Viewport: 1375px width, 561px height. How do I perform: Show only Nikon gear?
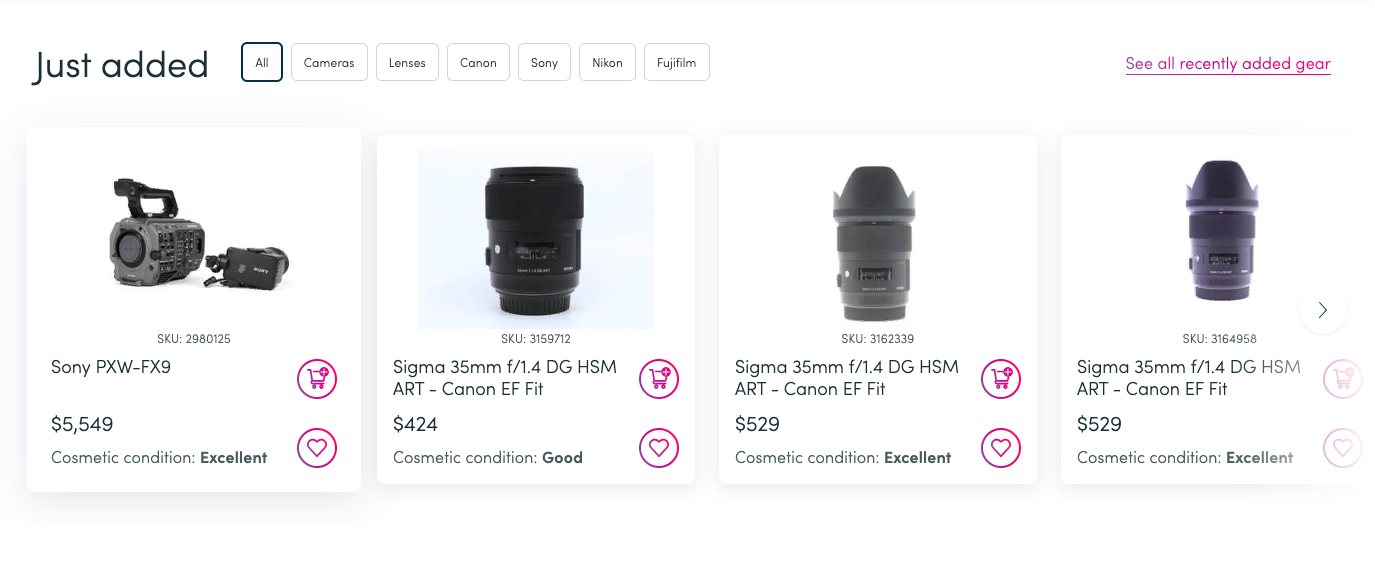tap(607, 62)
